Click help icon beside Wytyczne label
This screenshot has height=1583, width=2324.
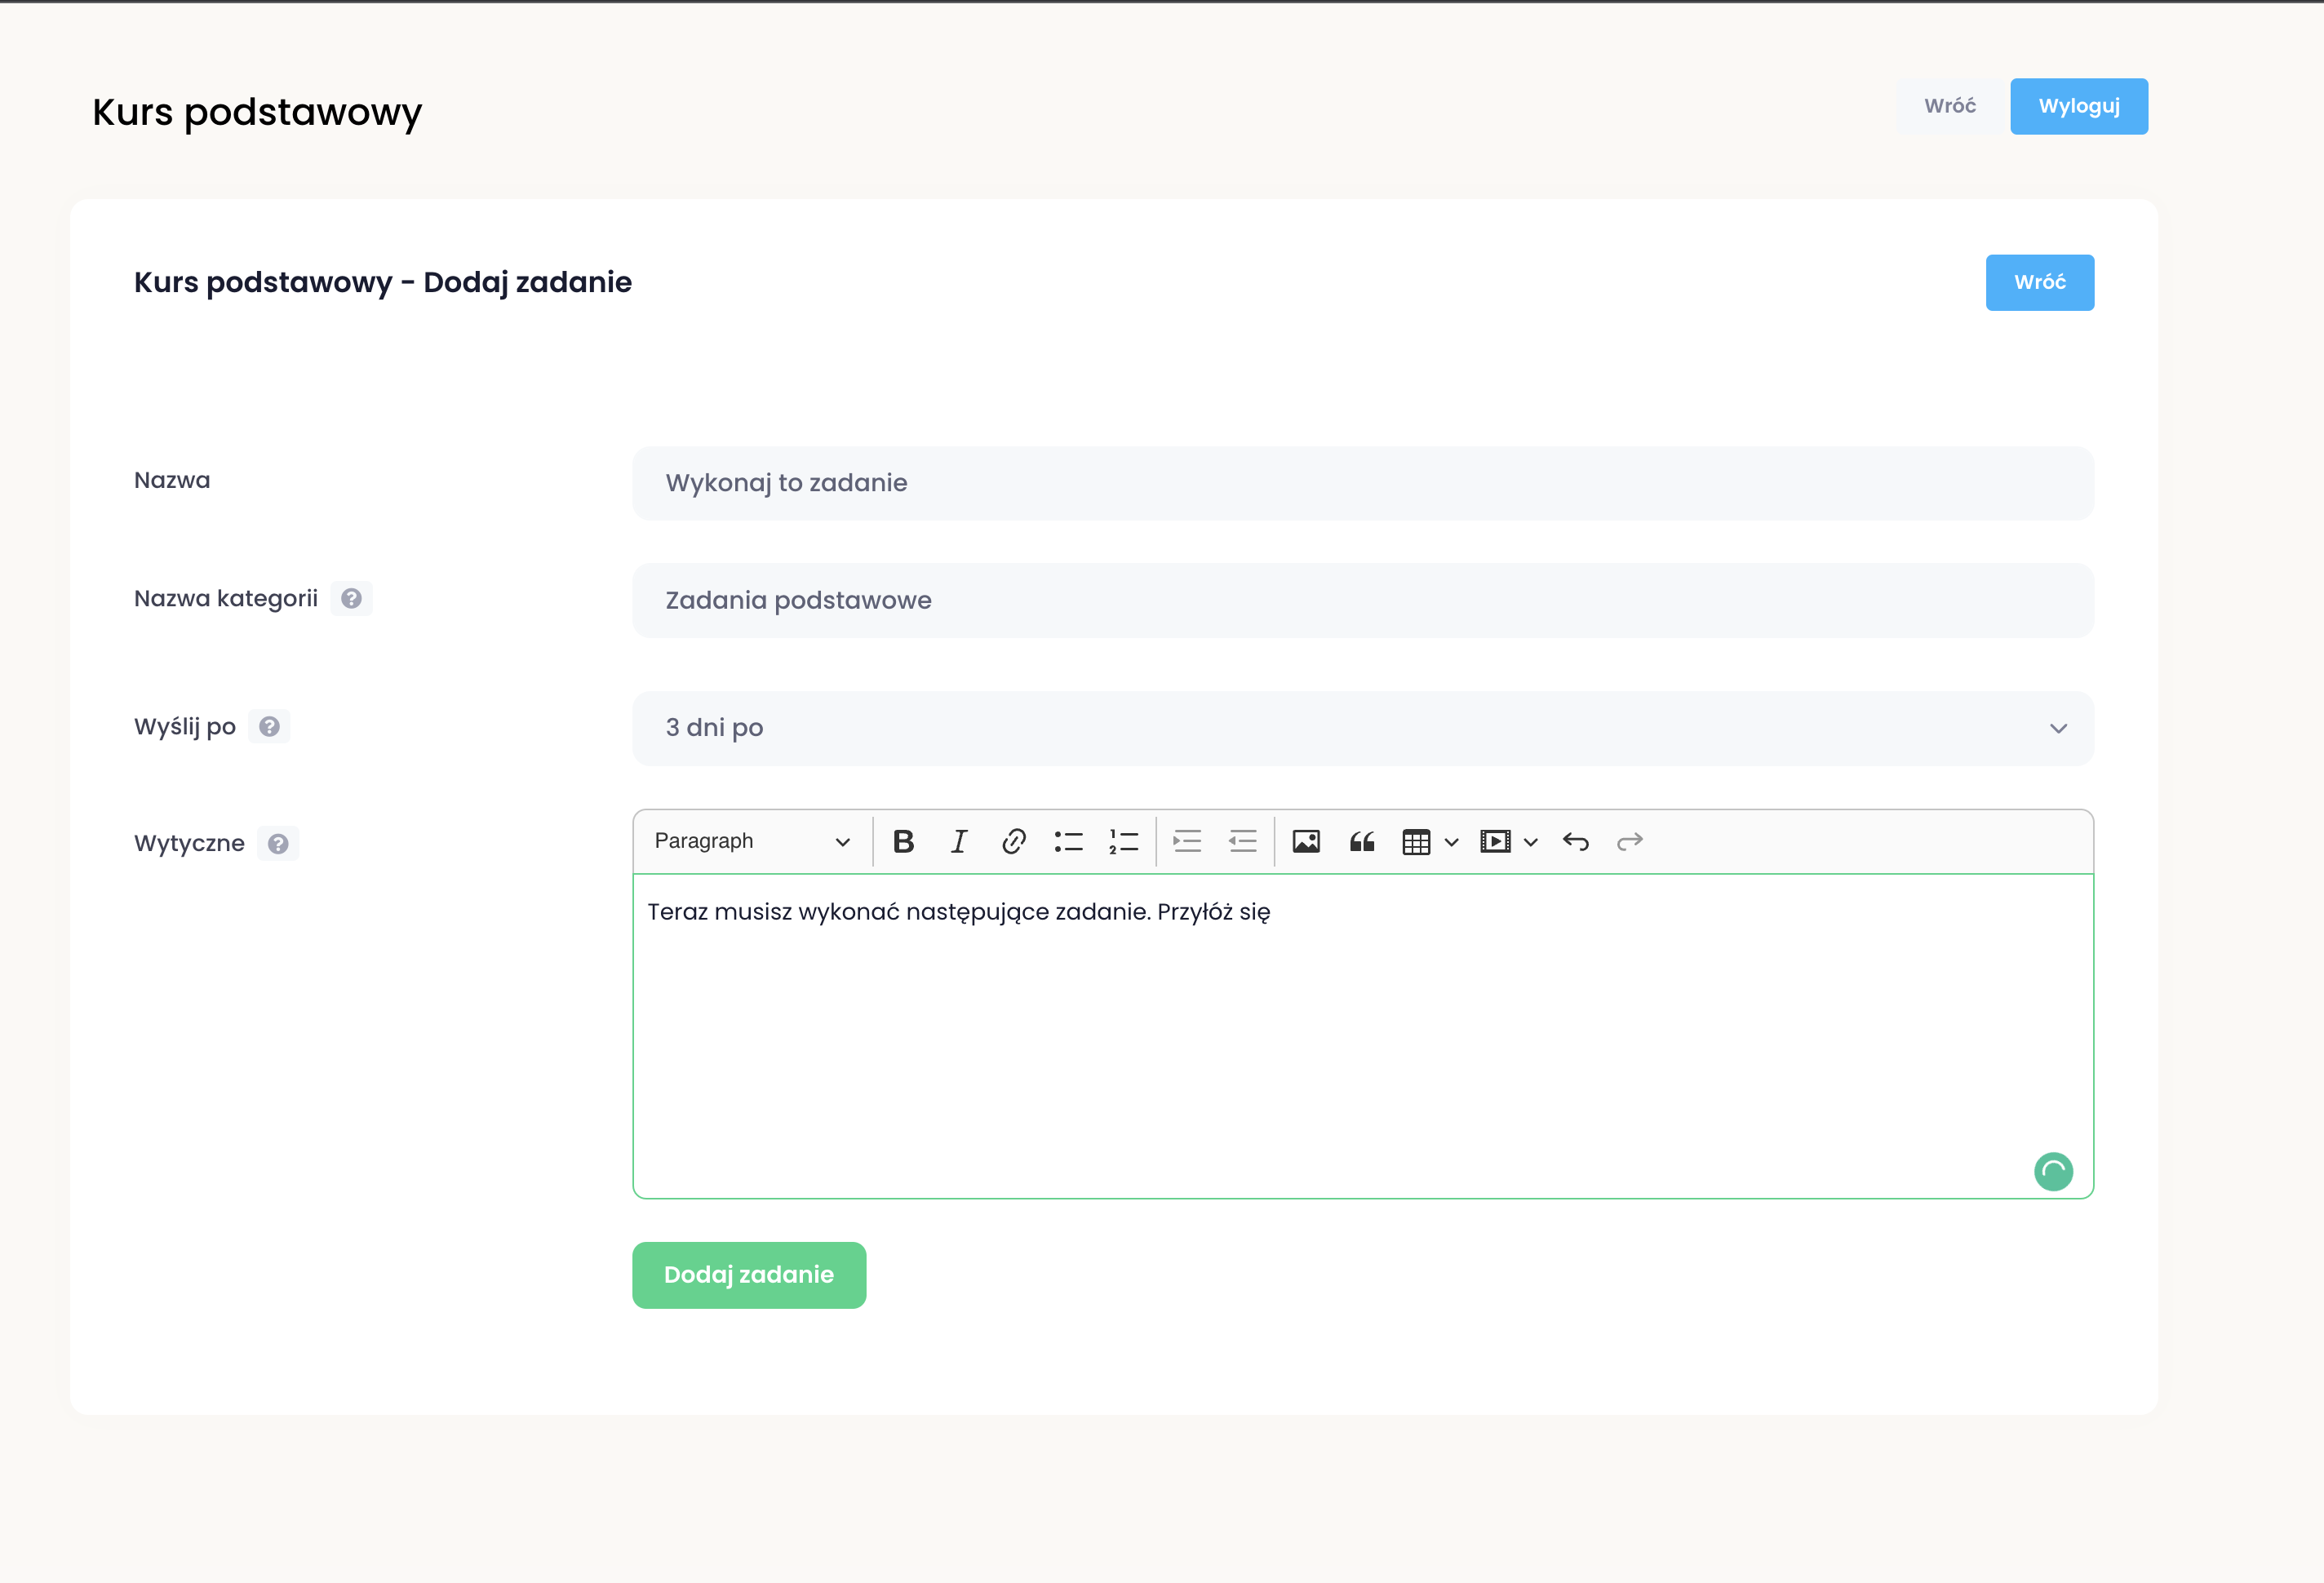(278, 844)
